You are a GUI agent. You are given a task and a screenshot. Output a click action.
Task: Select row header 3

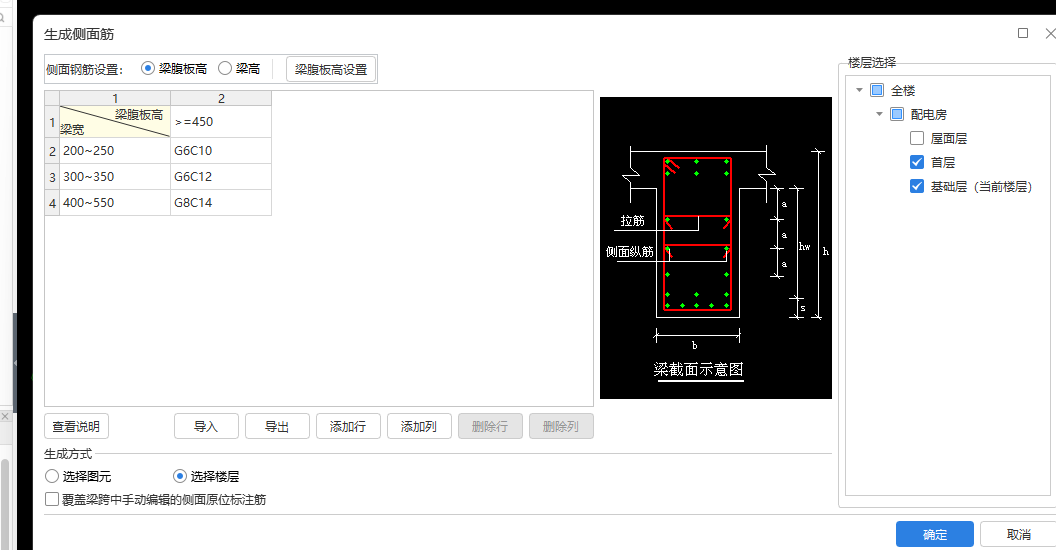pyautogui.click(x=53, y=177)
